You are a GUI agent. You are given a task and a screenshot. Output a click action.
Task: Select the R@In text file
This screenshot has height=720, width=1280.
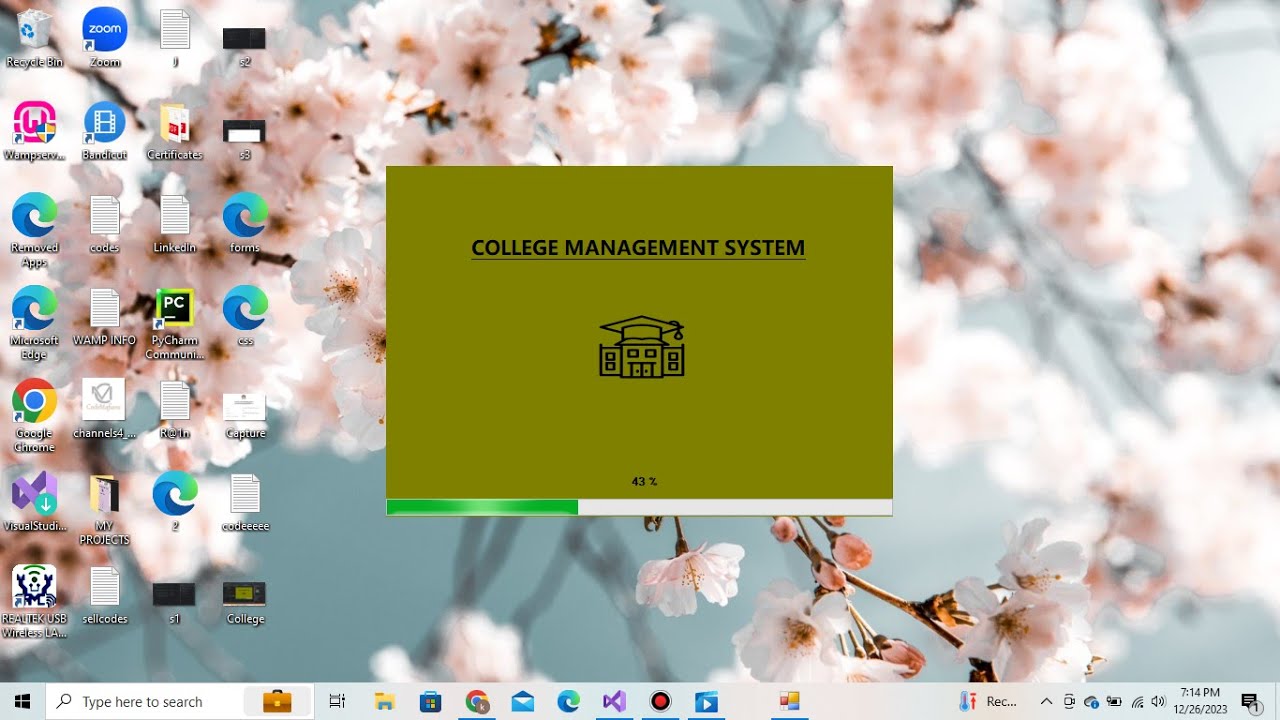[x=175, y=410]
